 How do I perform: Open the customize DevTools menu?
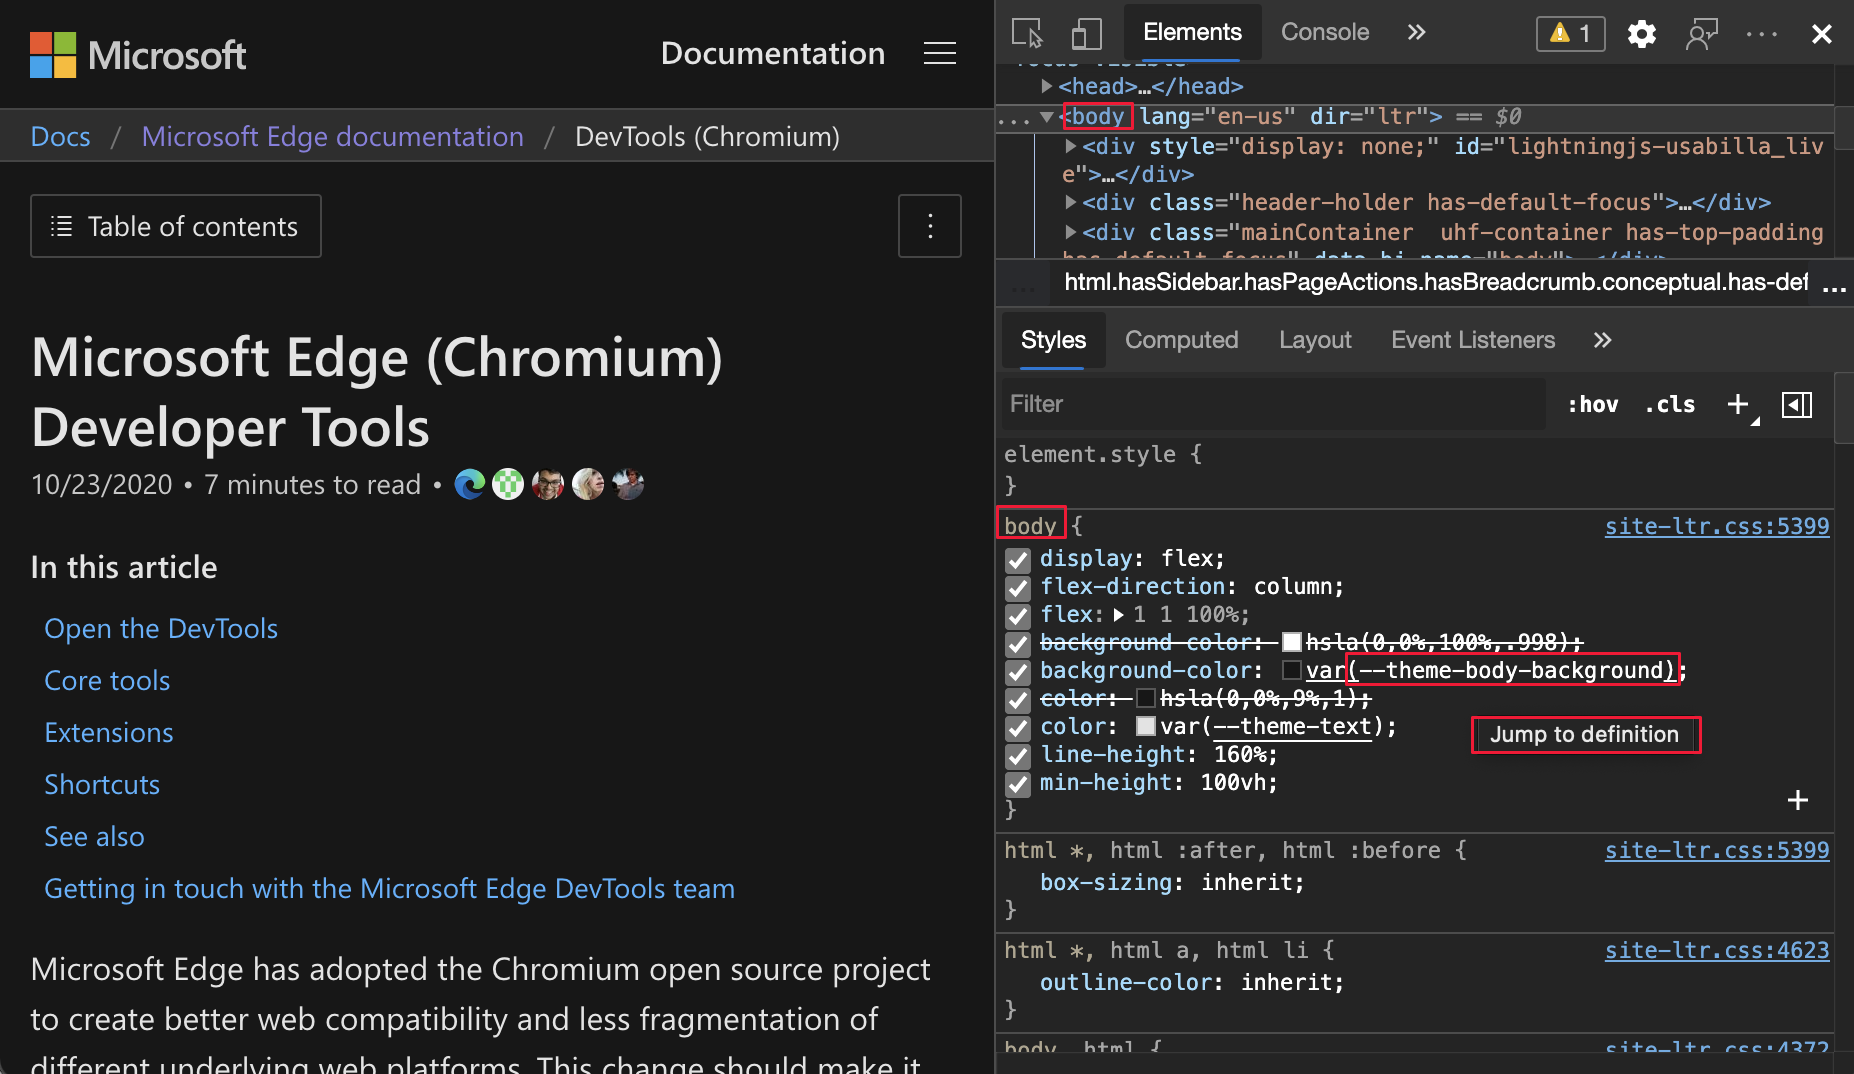pos(1760,33)
